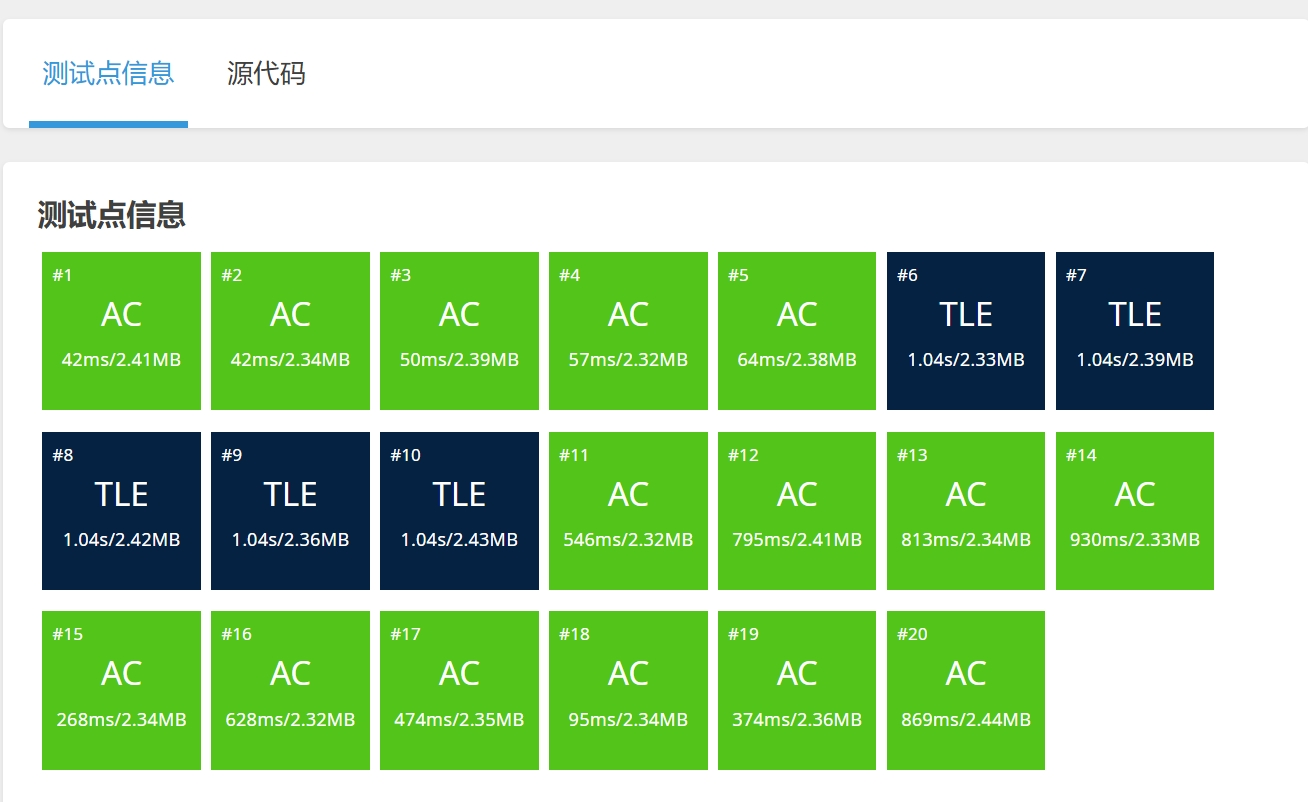Open test point #15 AC 268ms
This screenshot has height=802, width=1308.
click(x=121, y=690)
